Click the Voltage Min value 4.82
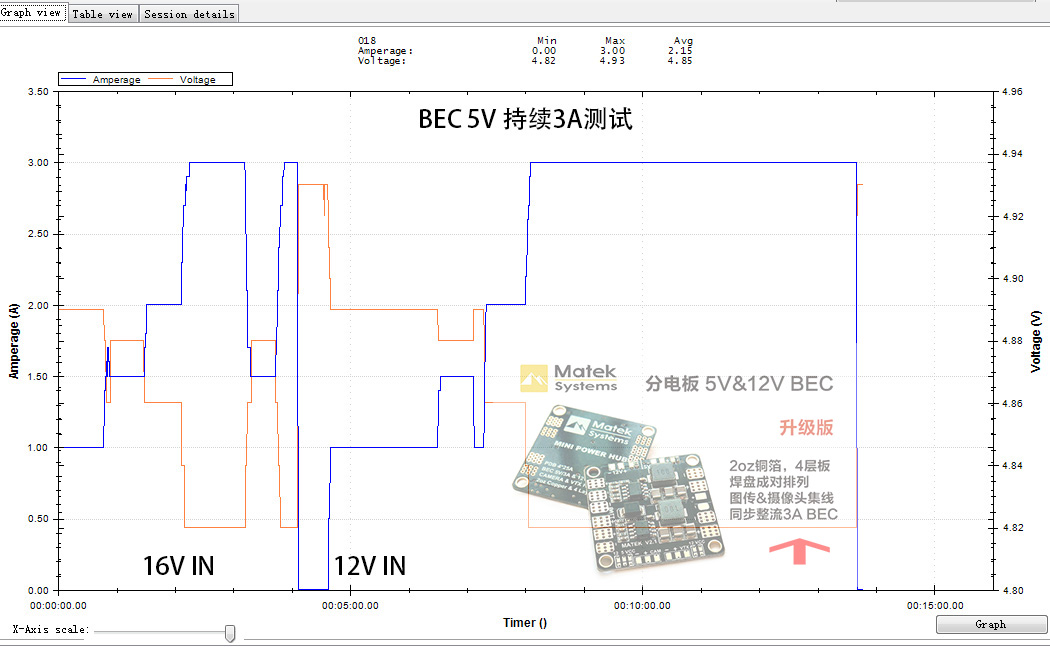1050x647 pixels. pos(544,61)
